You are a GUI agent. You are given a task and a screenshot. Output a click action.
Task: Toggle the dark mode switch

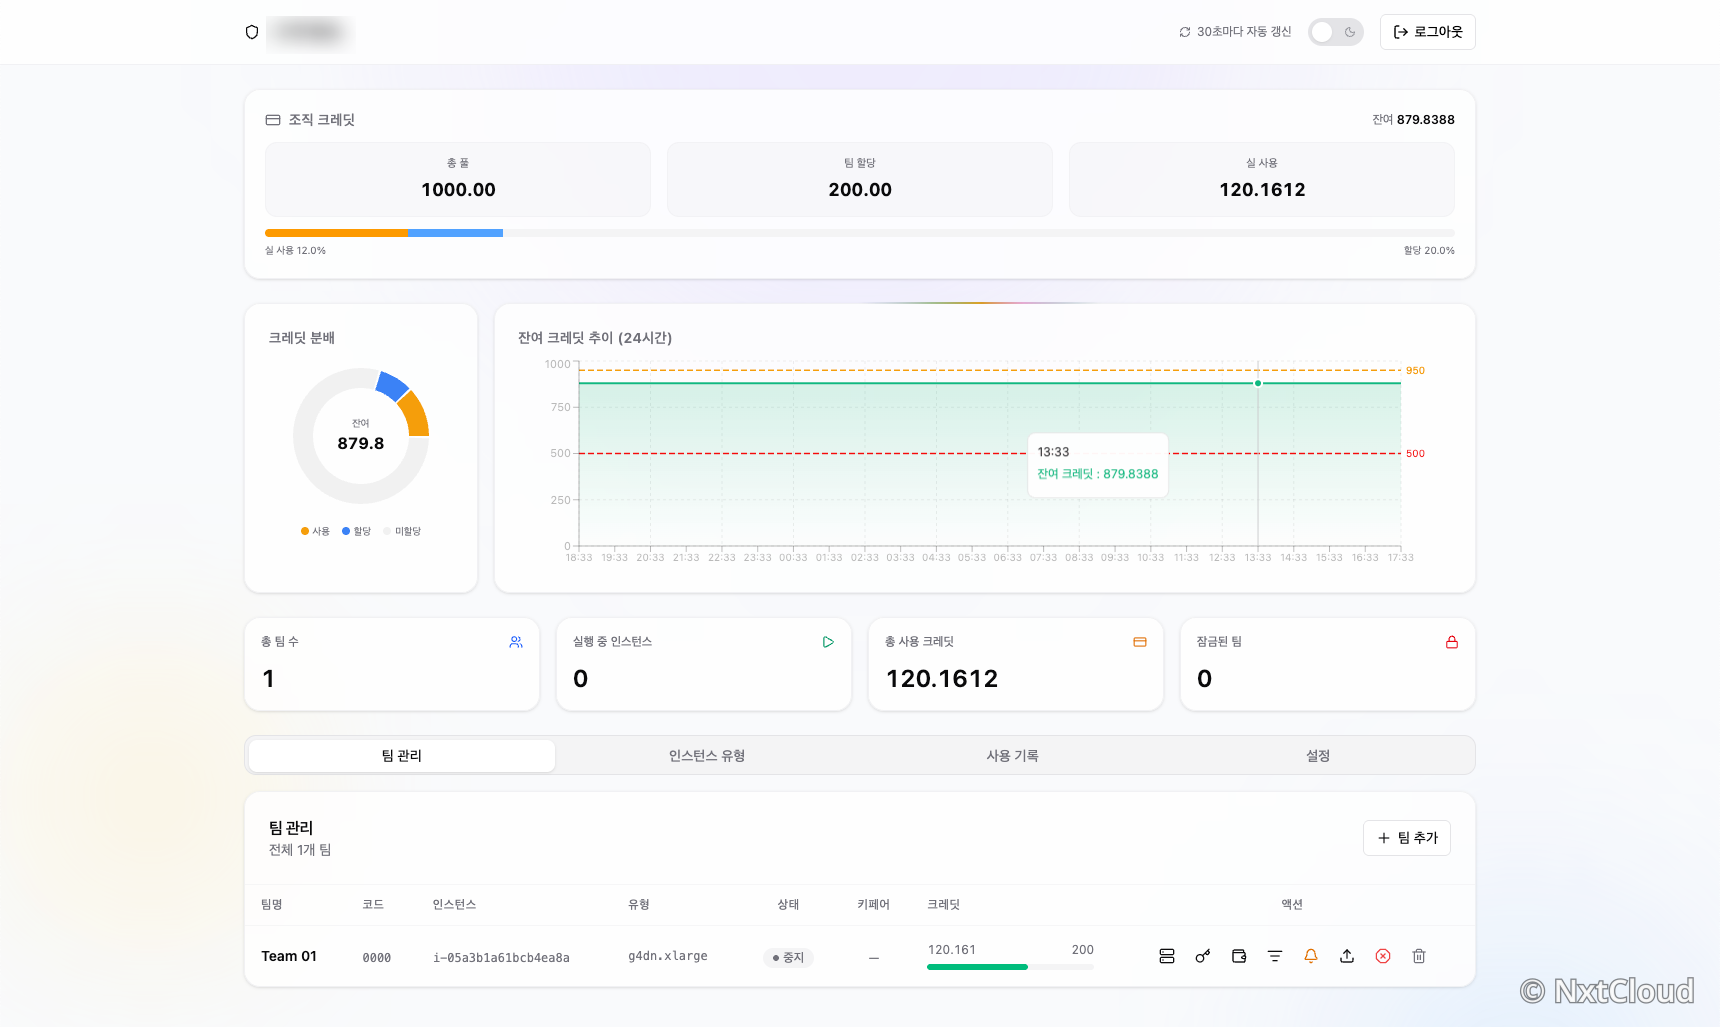(1336, 32)
